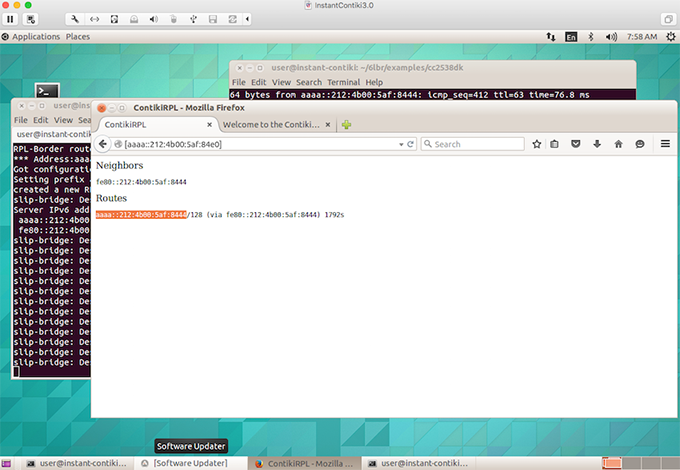Open Terminal menu in cc2538dk terminal
Image resolution: width=680 pixels, height=470 pixels.
coord(343,82)
